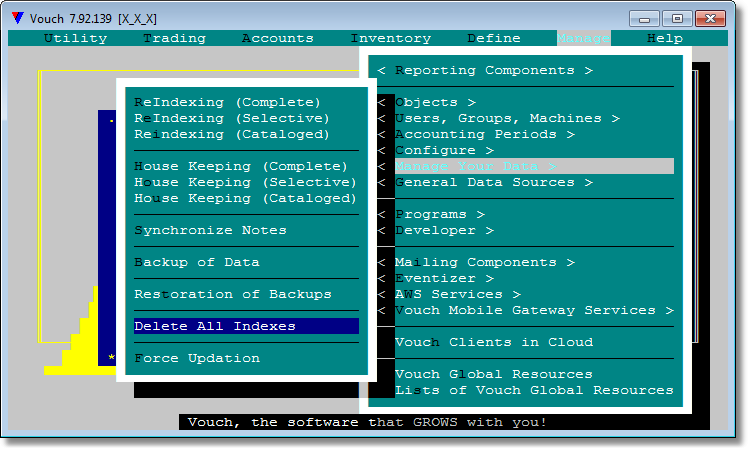
Task: Open Lists of Vouch Global Resources
Action: (534, 390)
